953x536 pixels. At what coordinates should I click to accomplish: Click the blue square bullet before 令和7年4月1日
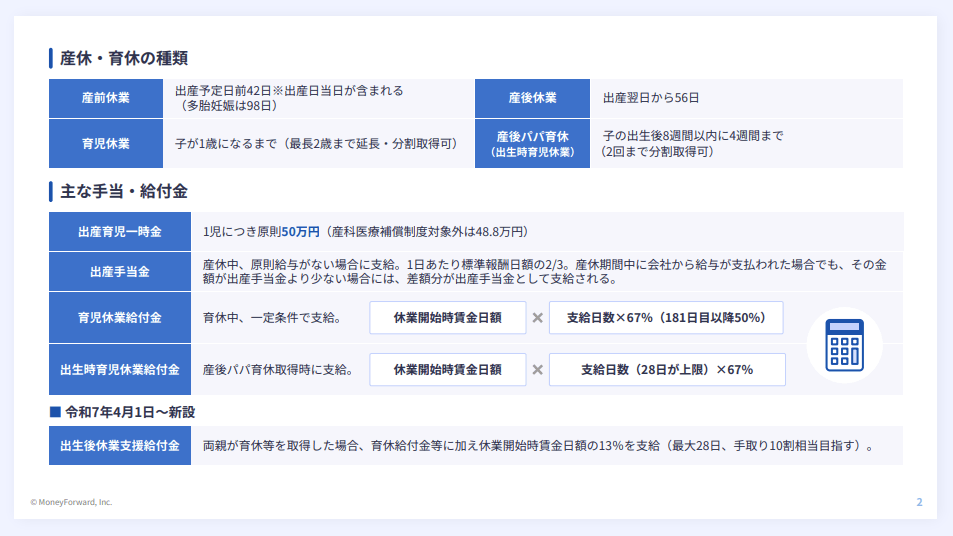(x=55, y=411)
